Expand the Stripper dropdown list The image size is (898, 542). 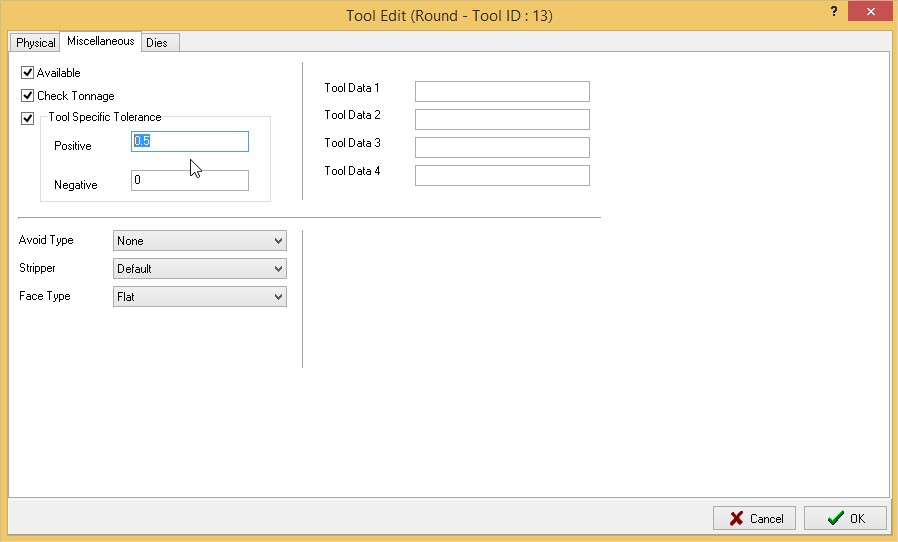coord(200,269)
